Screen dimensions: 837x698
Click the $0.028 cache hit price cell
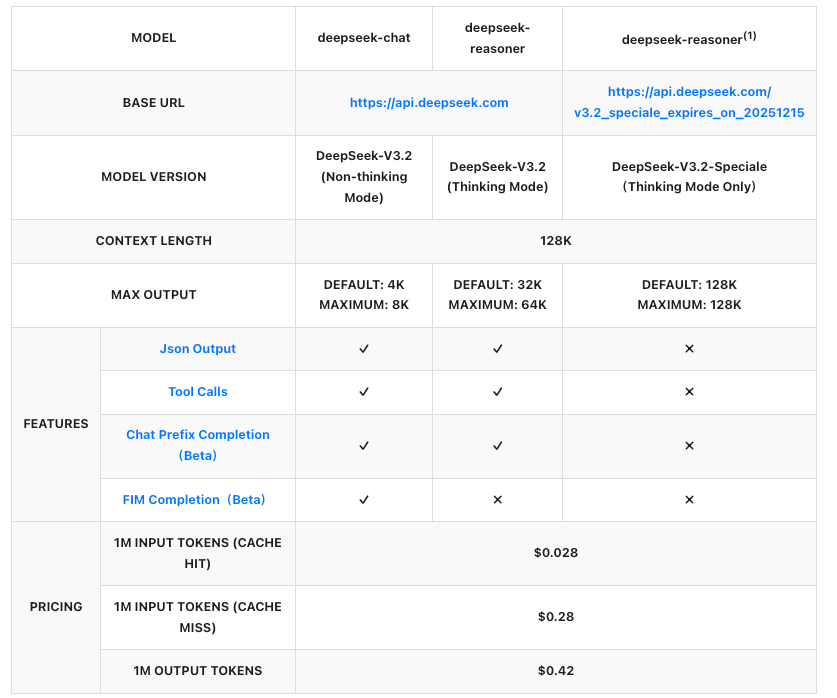coord(556,553)
